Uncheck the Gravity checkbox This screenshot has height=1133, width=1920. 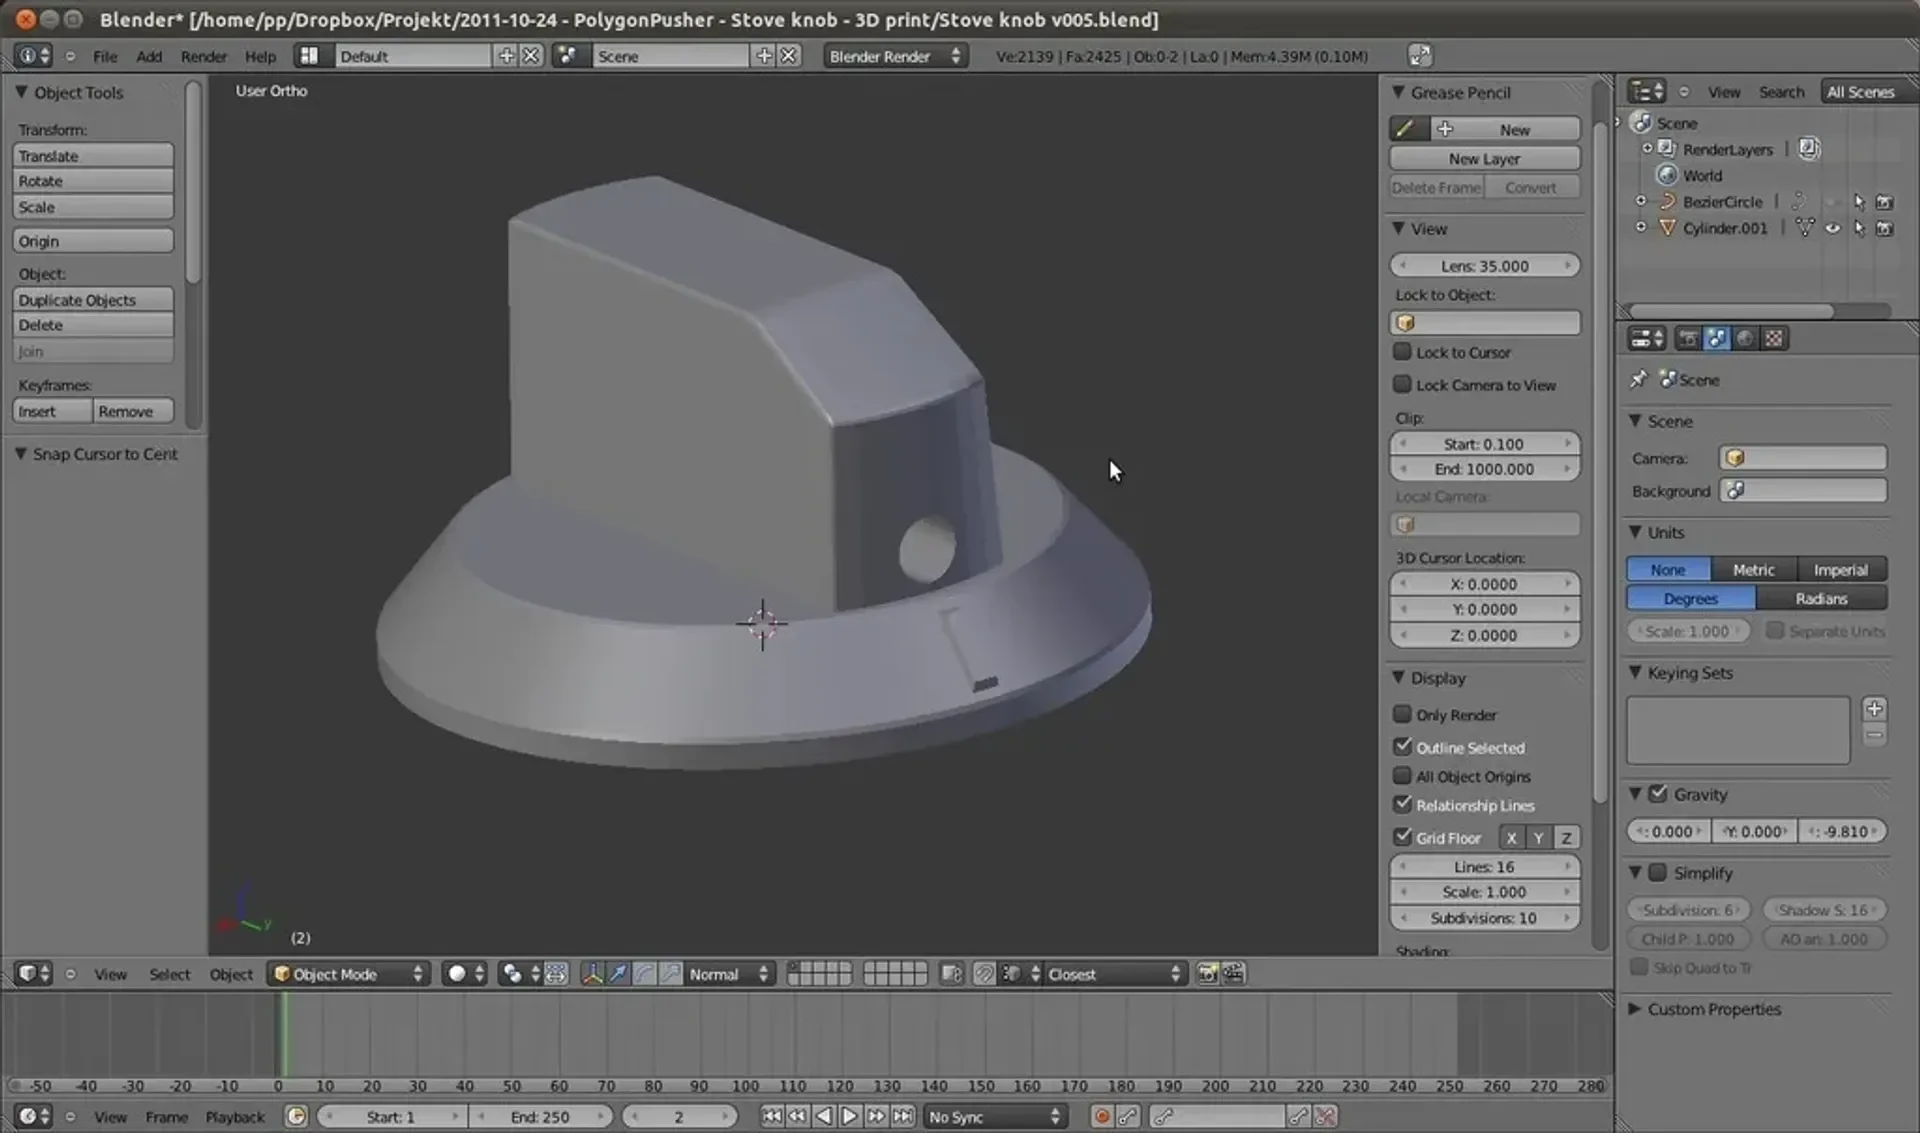point(1658,794)
